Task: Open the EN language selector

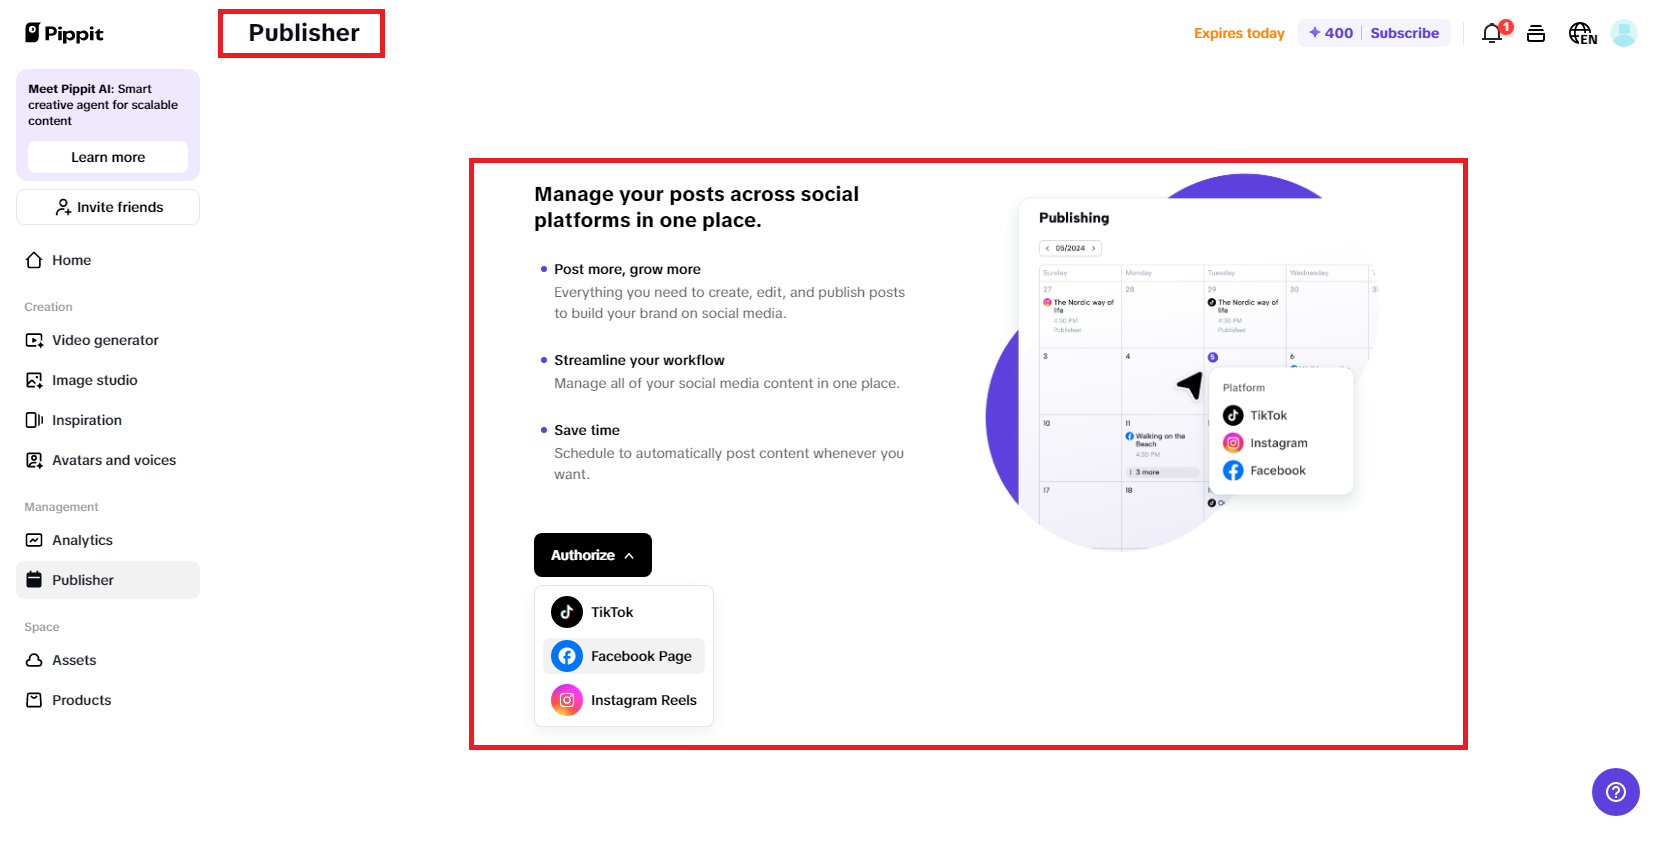Action: (x=1582, y=33)
